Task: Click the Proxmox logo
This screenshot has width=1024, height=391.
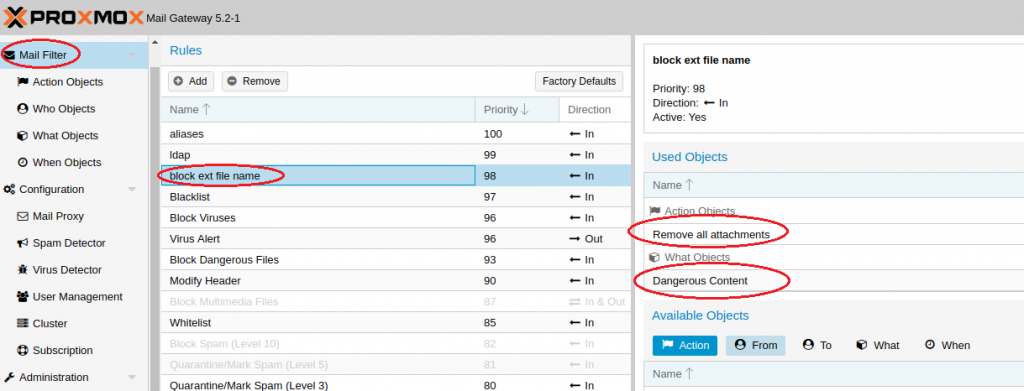Action: 72,17
